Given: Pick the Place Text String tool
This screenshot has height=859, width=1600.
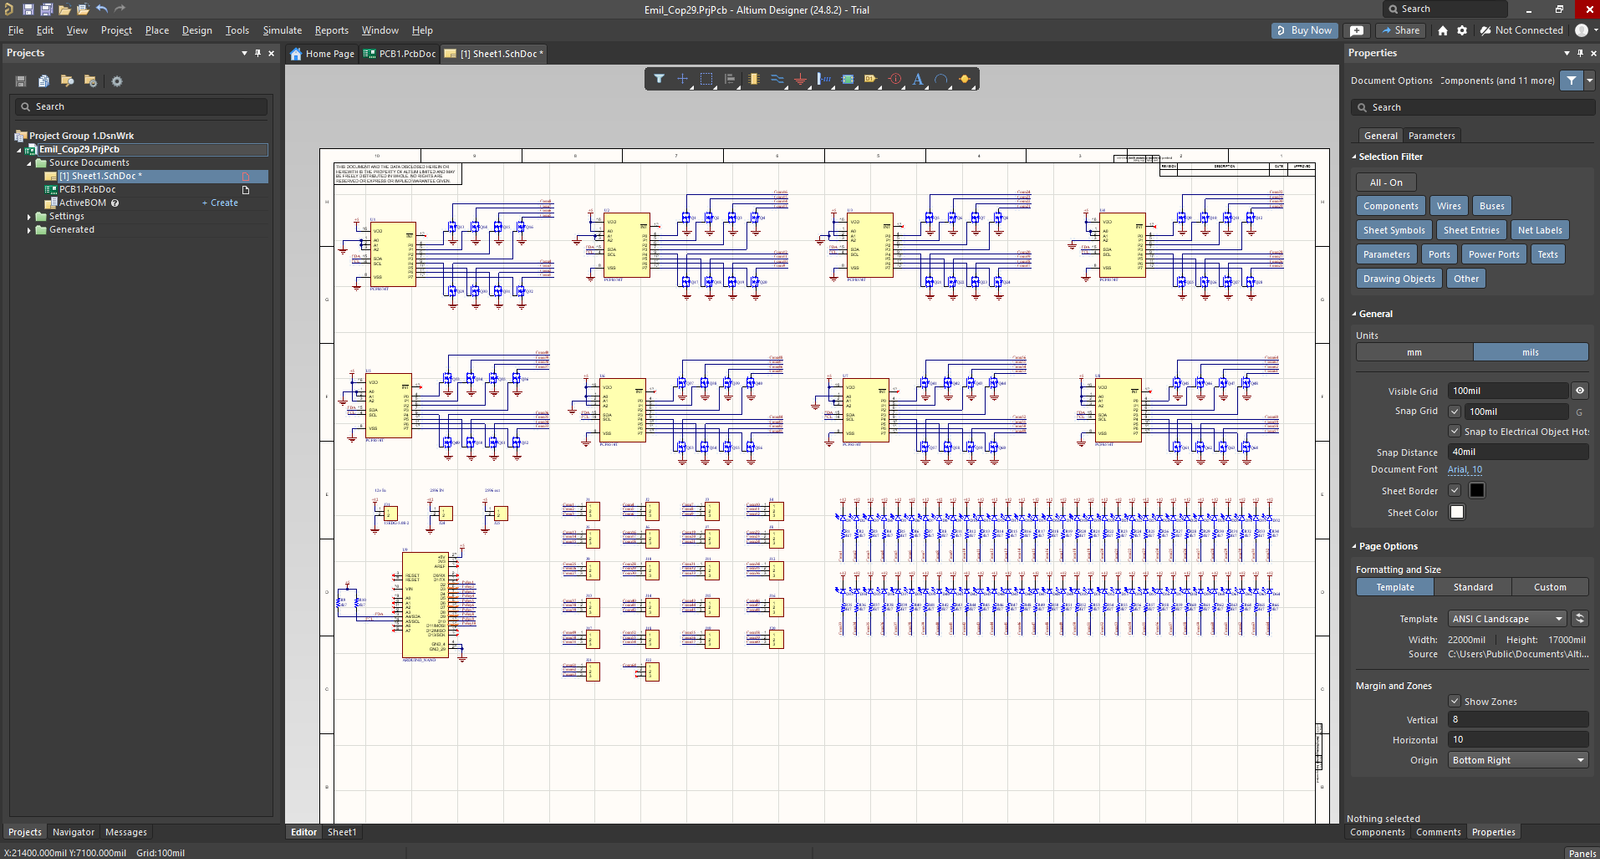Looking at the screenshot, I should pyautogui.click(x=918, y=79).
